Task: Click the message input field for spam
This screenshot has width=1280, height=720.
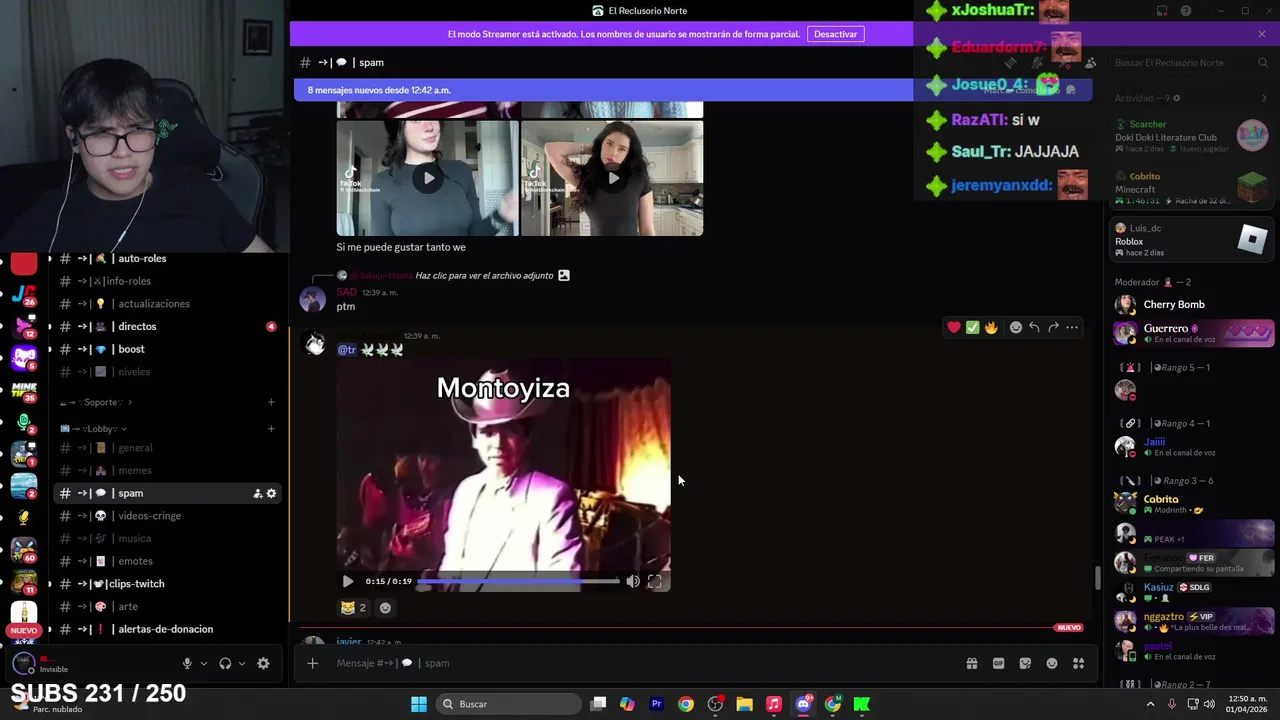Action: [x=640, y=663]
